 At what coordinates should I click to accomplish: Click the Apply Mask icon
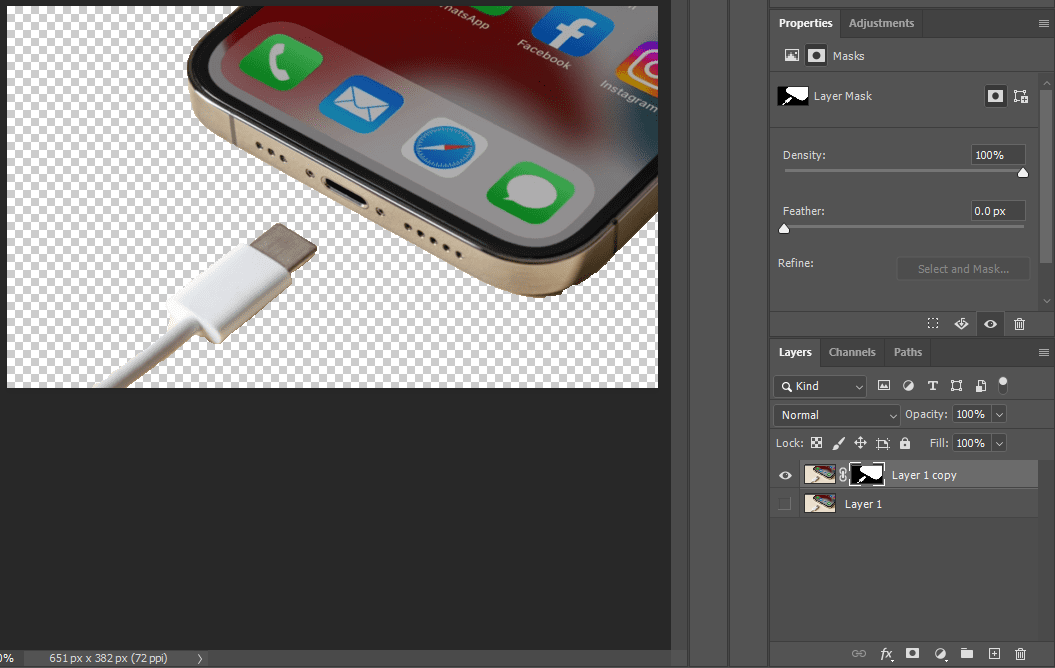tap(961, 324)
